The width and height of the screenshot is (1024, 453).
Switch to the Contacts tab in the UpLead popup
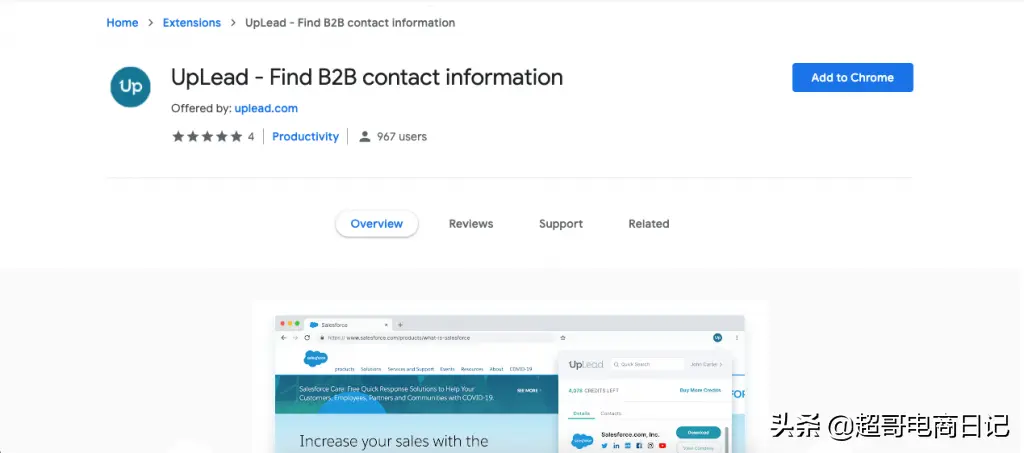[611, 414]
